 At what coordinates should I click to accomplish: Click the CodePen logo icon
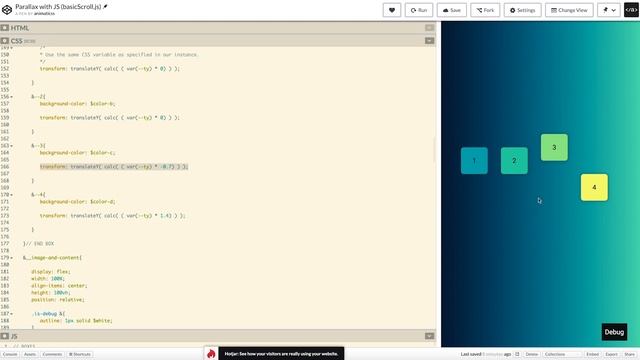point(7,9)
